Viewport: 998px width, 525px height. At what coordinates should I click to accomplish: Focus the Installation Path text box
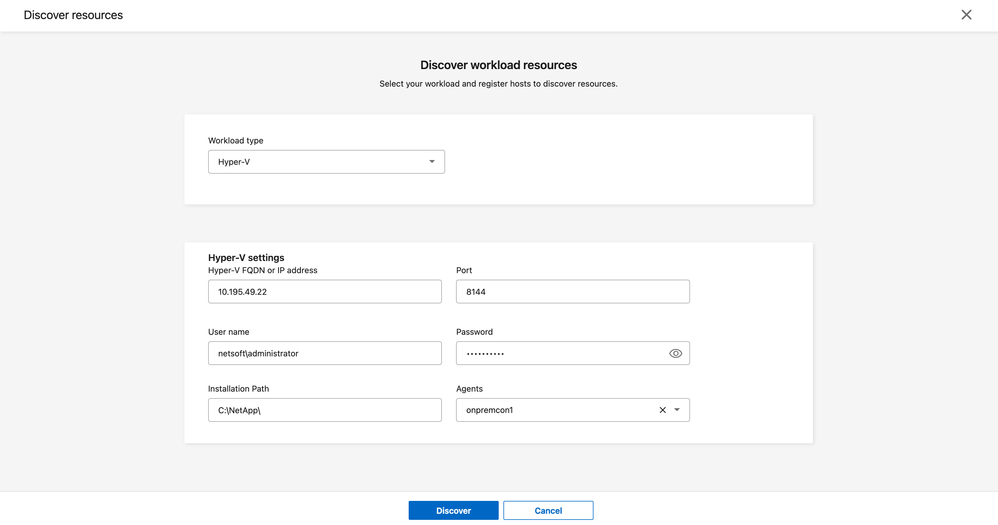click(324, 410)
